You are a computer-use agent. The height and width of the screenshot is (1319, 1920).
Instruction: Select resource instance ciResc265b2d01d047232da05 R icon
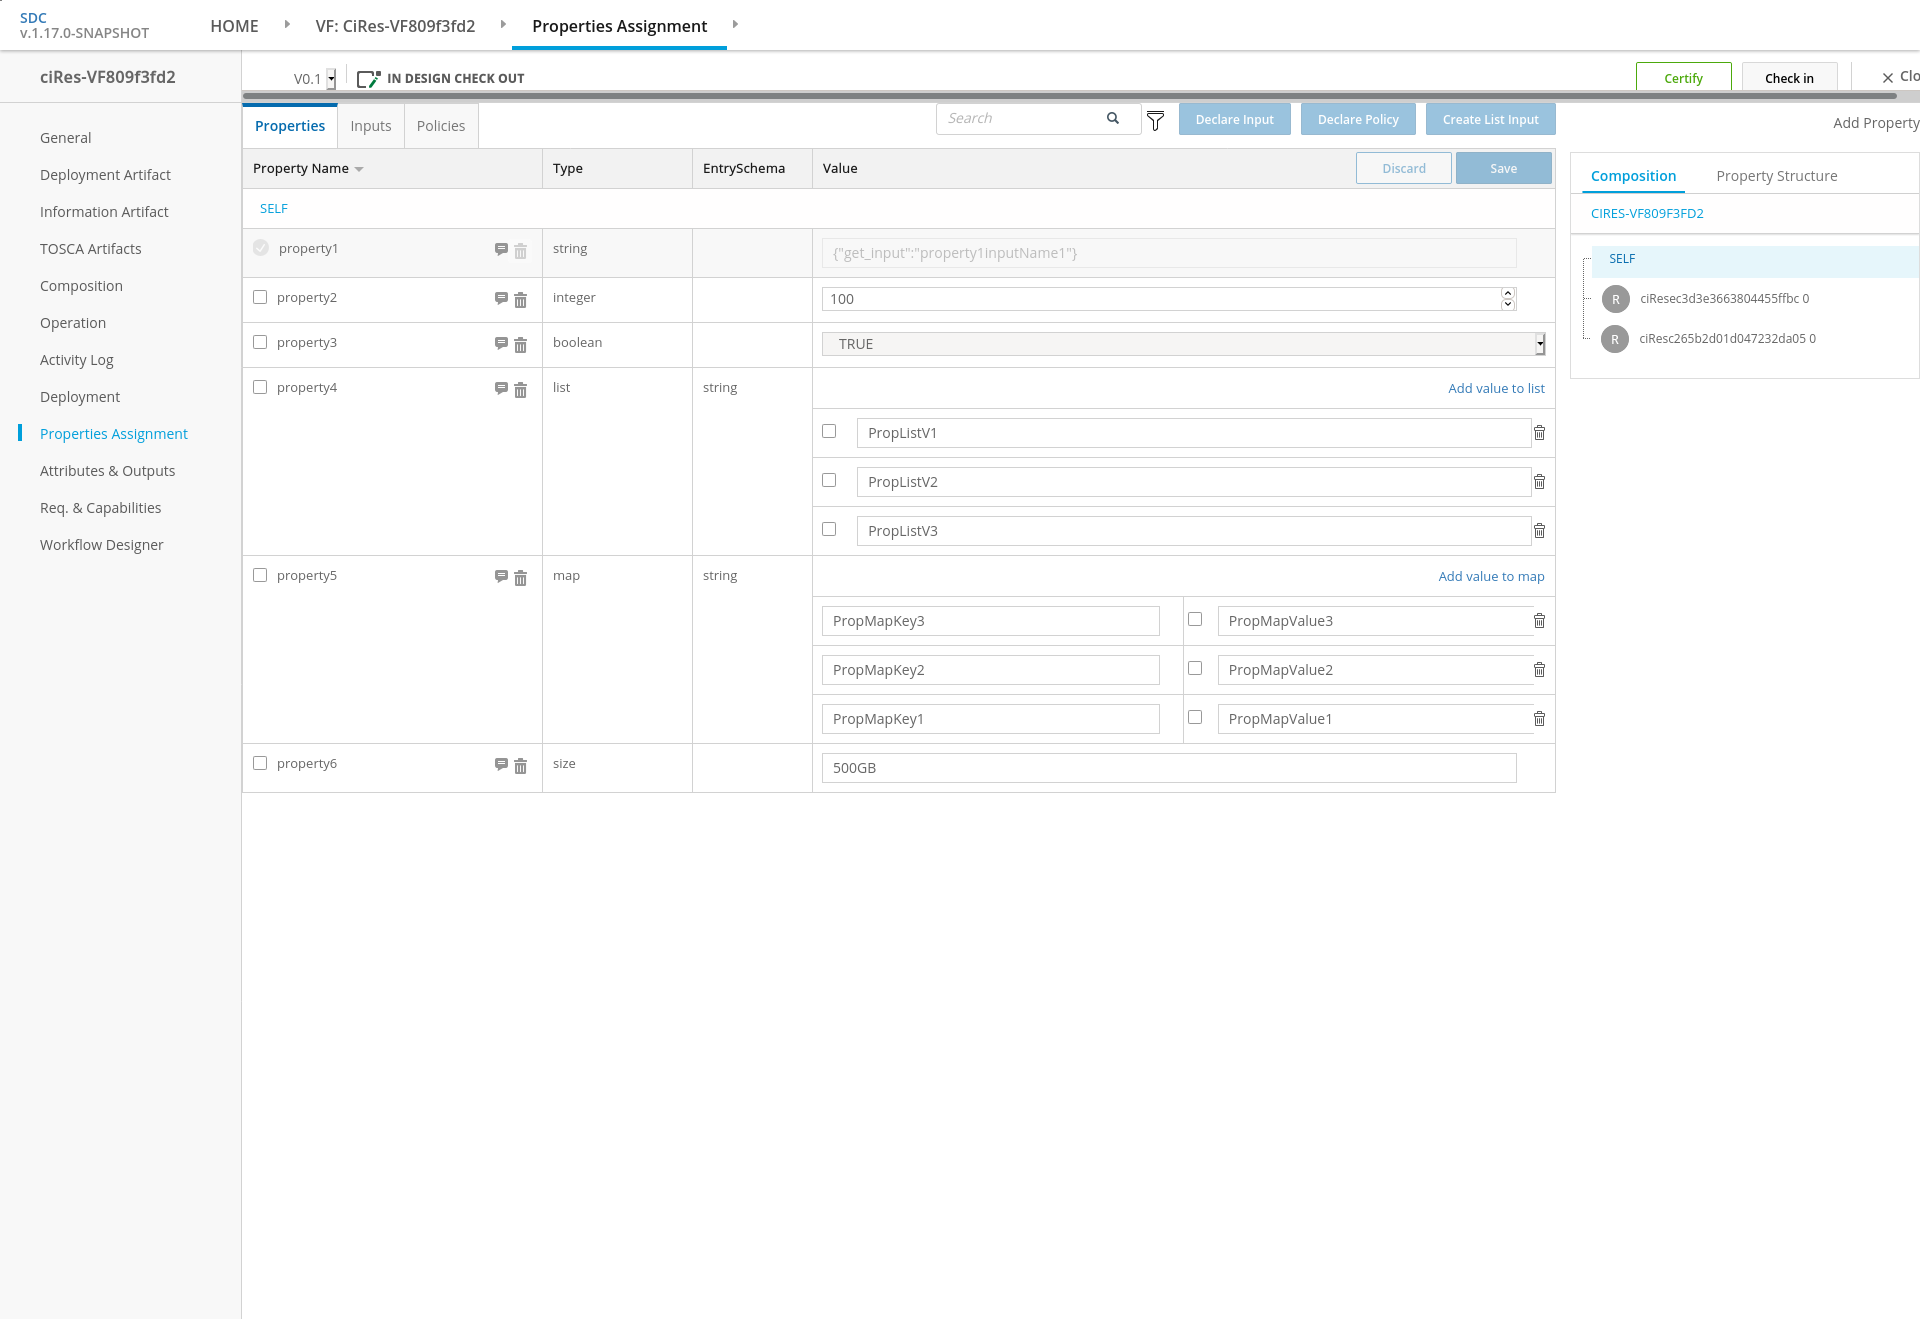point(1615,339)
